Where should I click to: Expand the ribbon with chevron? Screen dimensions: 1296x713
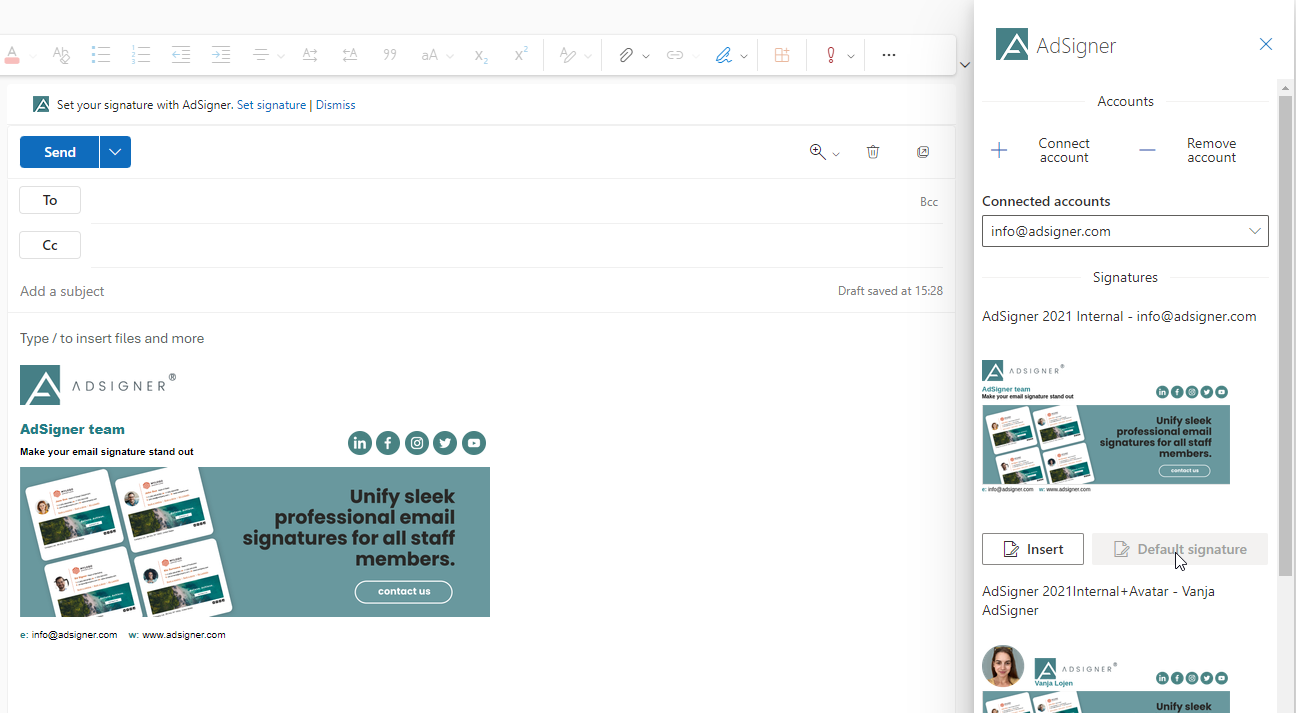(x=965, y=64)
